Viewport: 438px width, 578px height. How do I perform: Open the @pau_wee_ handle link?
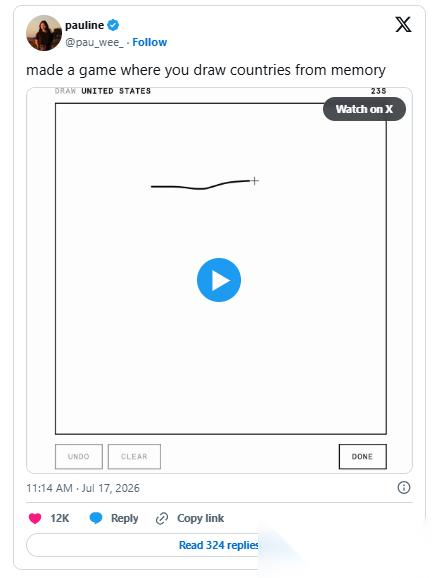click(x=94, y=42)
